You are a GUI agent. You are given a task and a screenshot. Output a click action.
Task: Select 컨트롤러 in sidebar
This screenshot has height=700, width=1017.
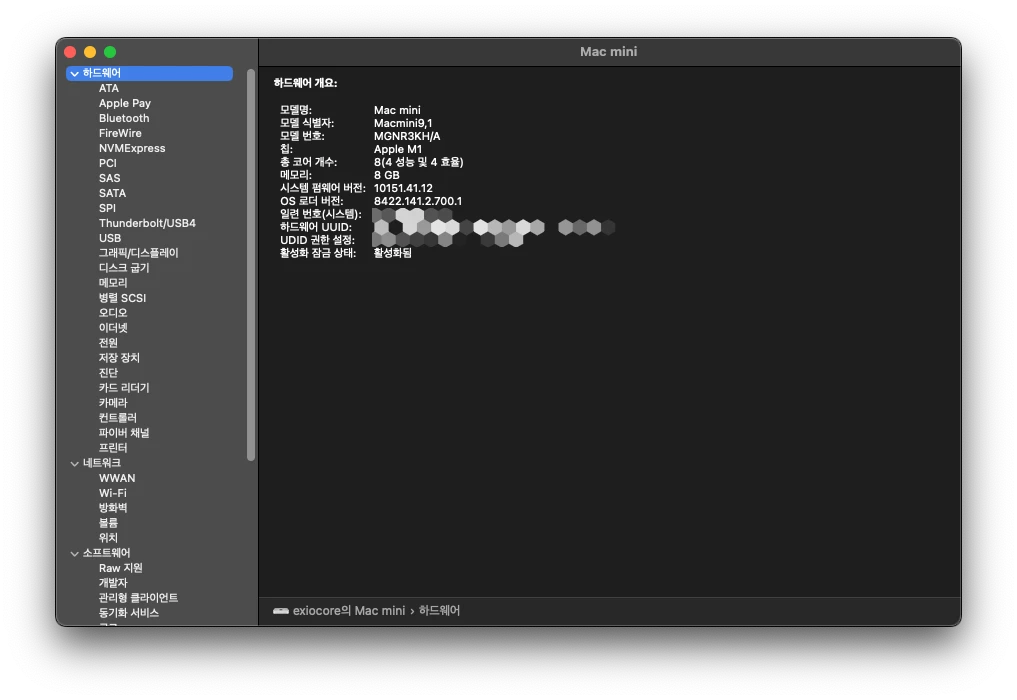click(117, 417)
